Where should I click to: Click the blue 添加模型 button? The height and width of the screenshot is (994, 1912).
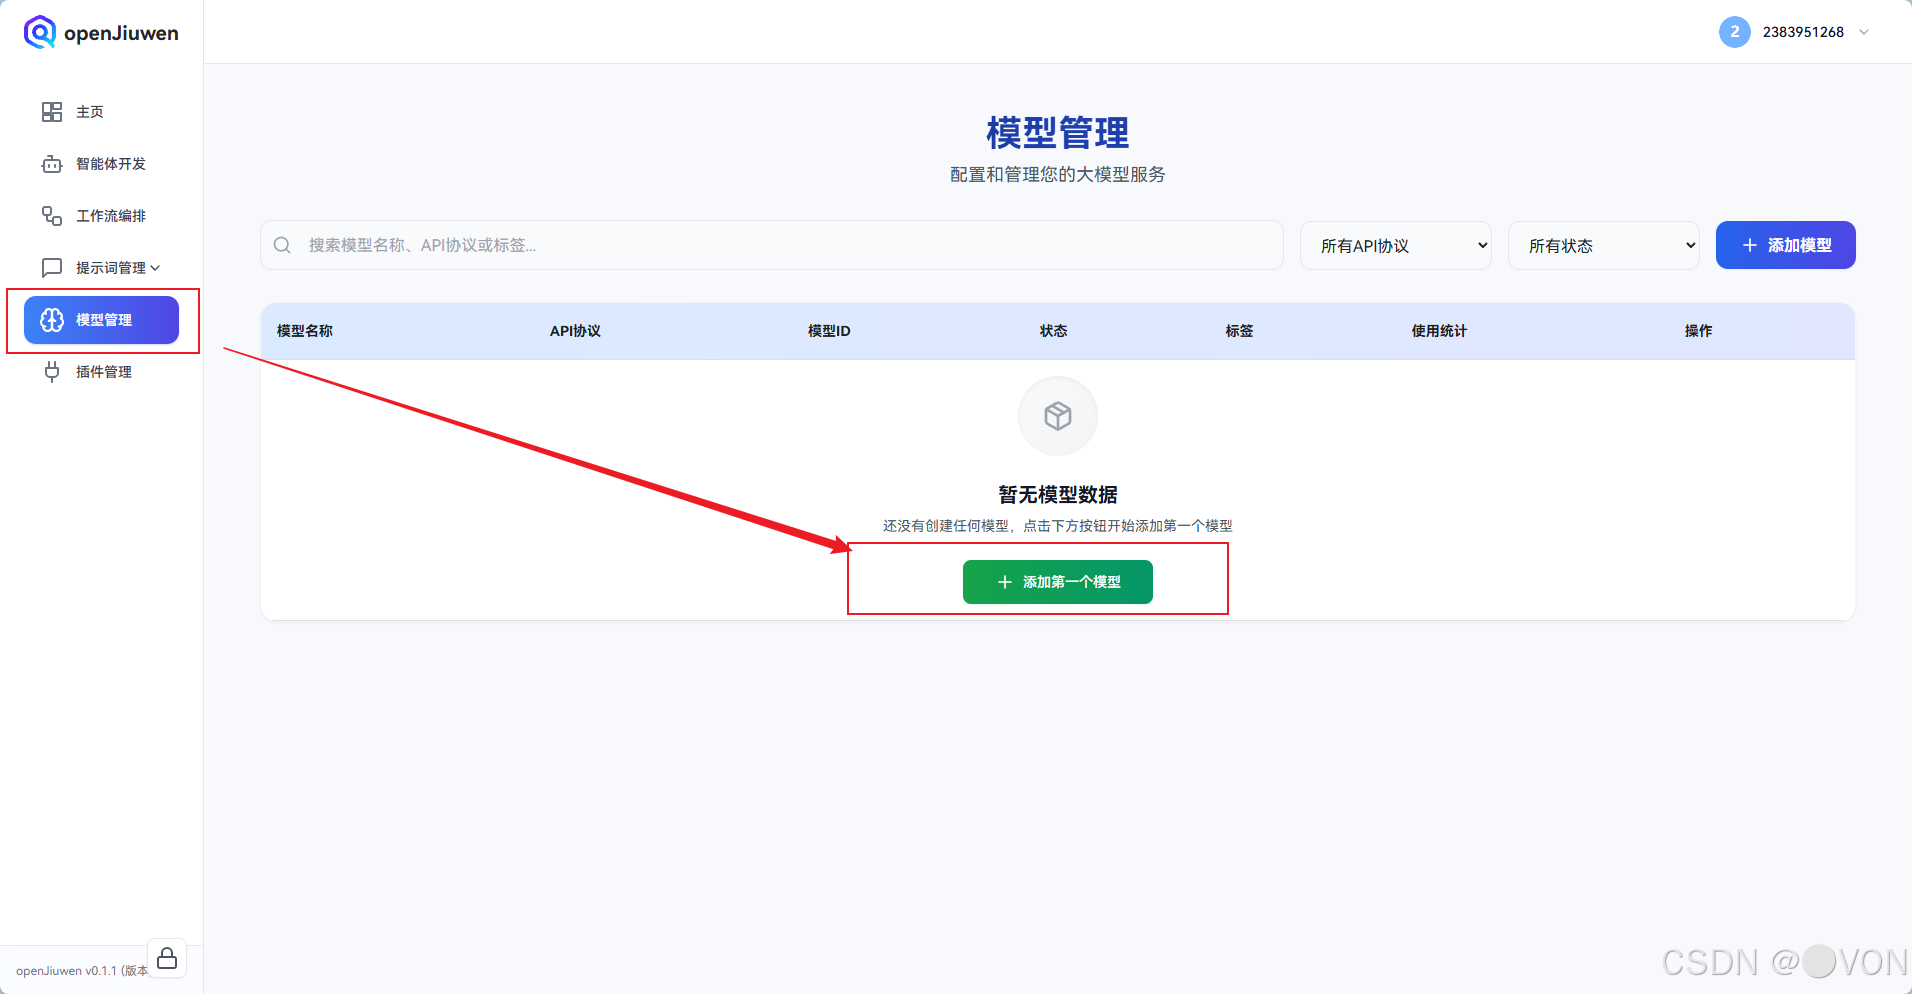click(x=1785, y=245)
